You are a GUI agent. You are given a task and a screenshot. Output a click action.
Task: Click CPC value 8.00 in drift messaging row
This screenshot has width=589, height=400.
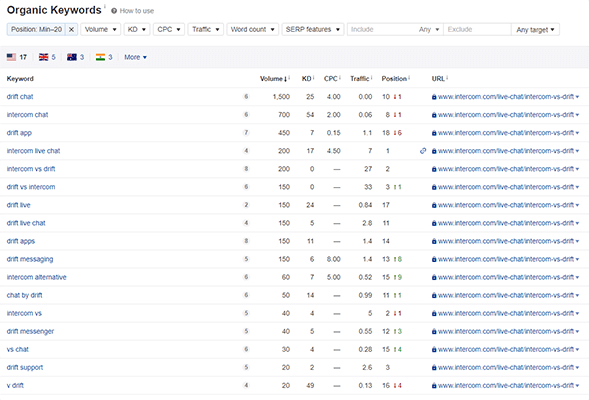334,259
